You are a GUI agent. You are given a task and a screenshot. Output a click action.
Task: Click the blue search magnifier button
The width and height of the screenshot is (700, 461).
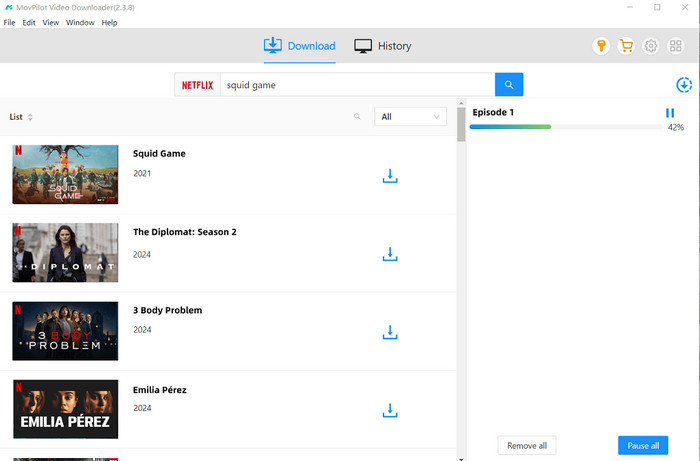(509, 84)
